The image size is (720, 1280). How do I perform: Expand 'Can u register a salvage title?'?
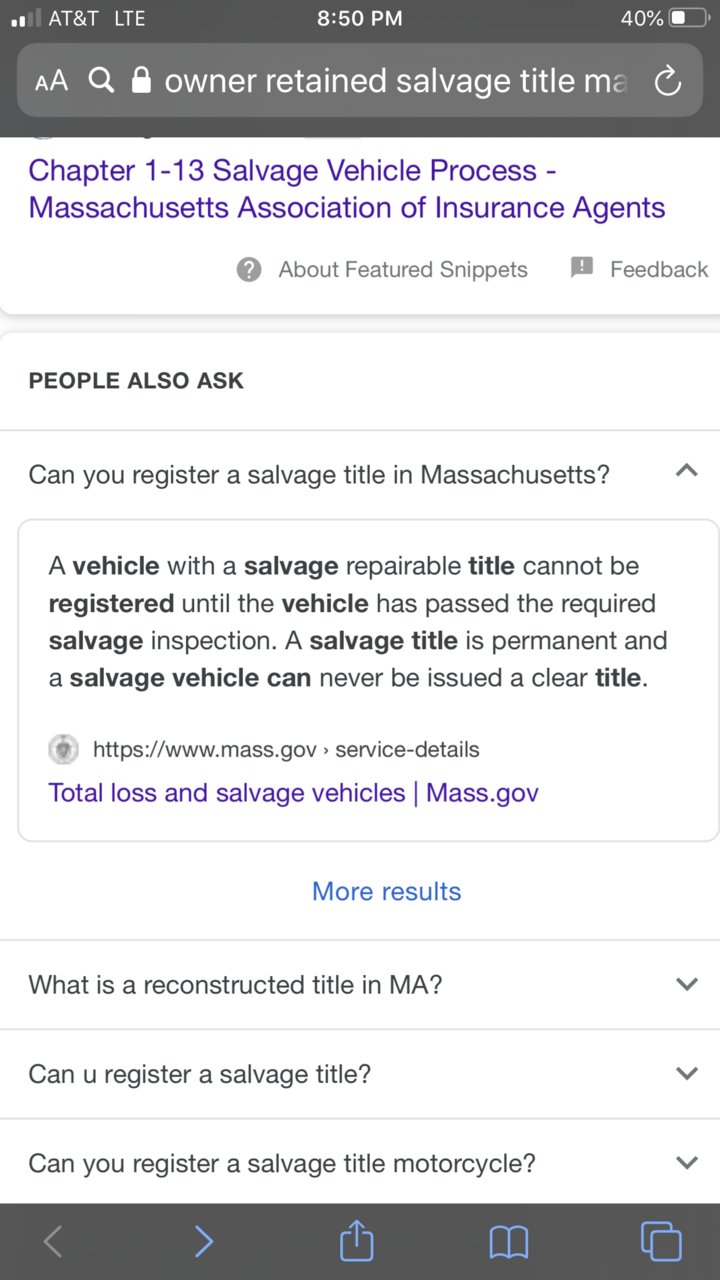tap(360, 1074)
